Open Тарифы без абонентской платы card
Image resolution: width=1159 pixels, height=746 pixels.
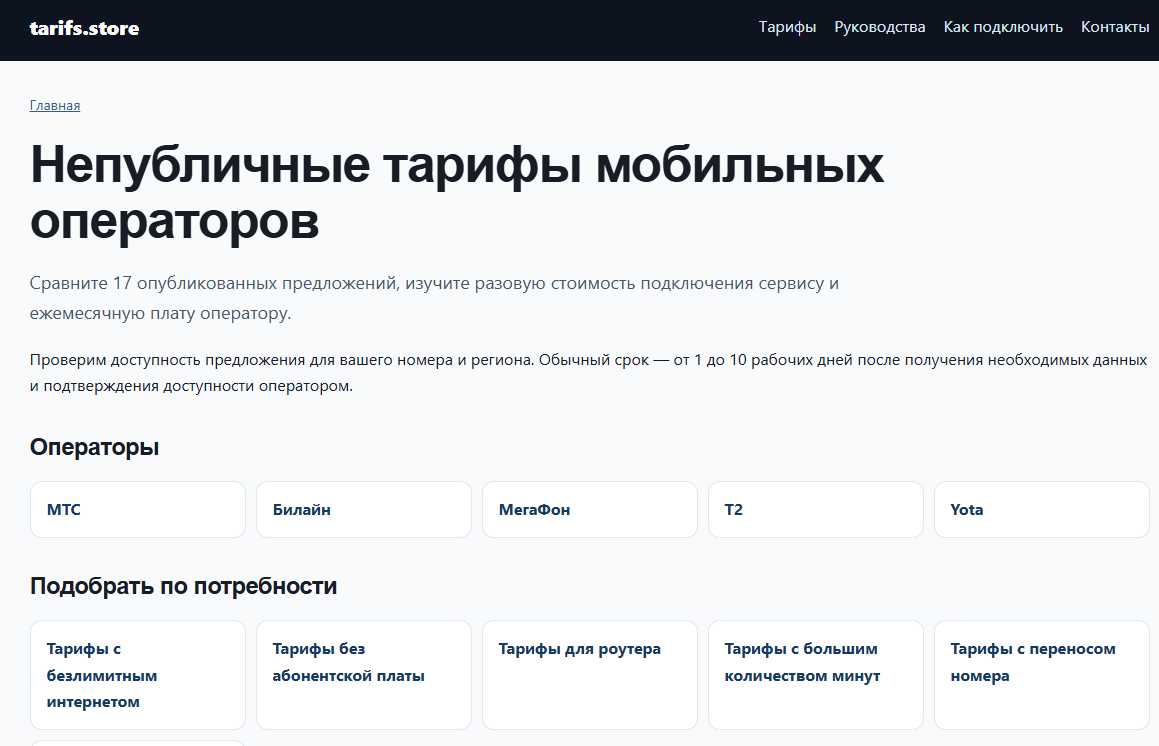pyautogui.click(x=364, y=675)
